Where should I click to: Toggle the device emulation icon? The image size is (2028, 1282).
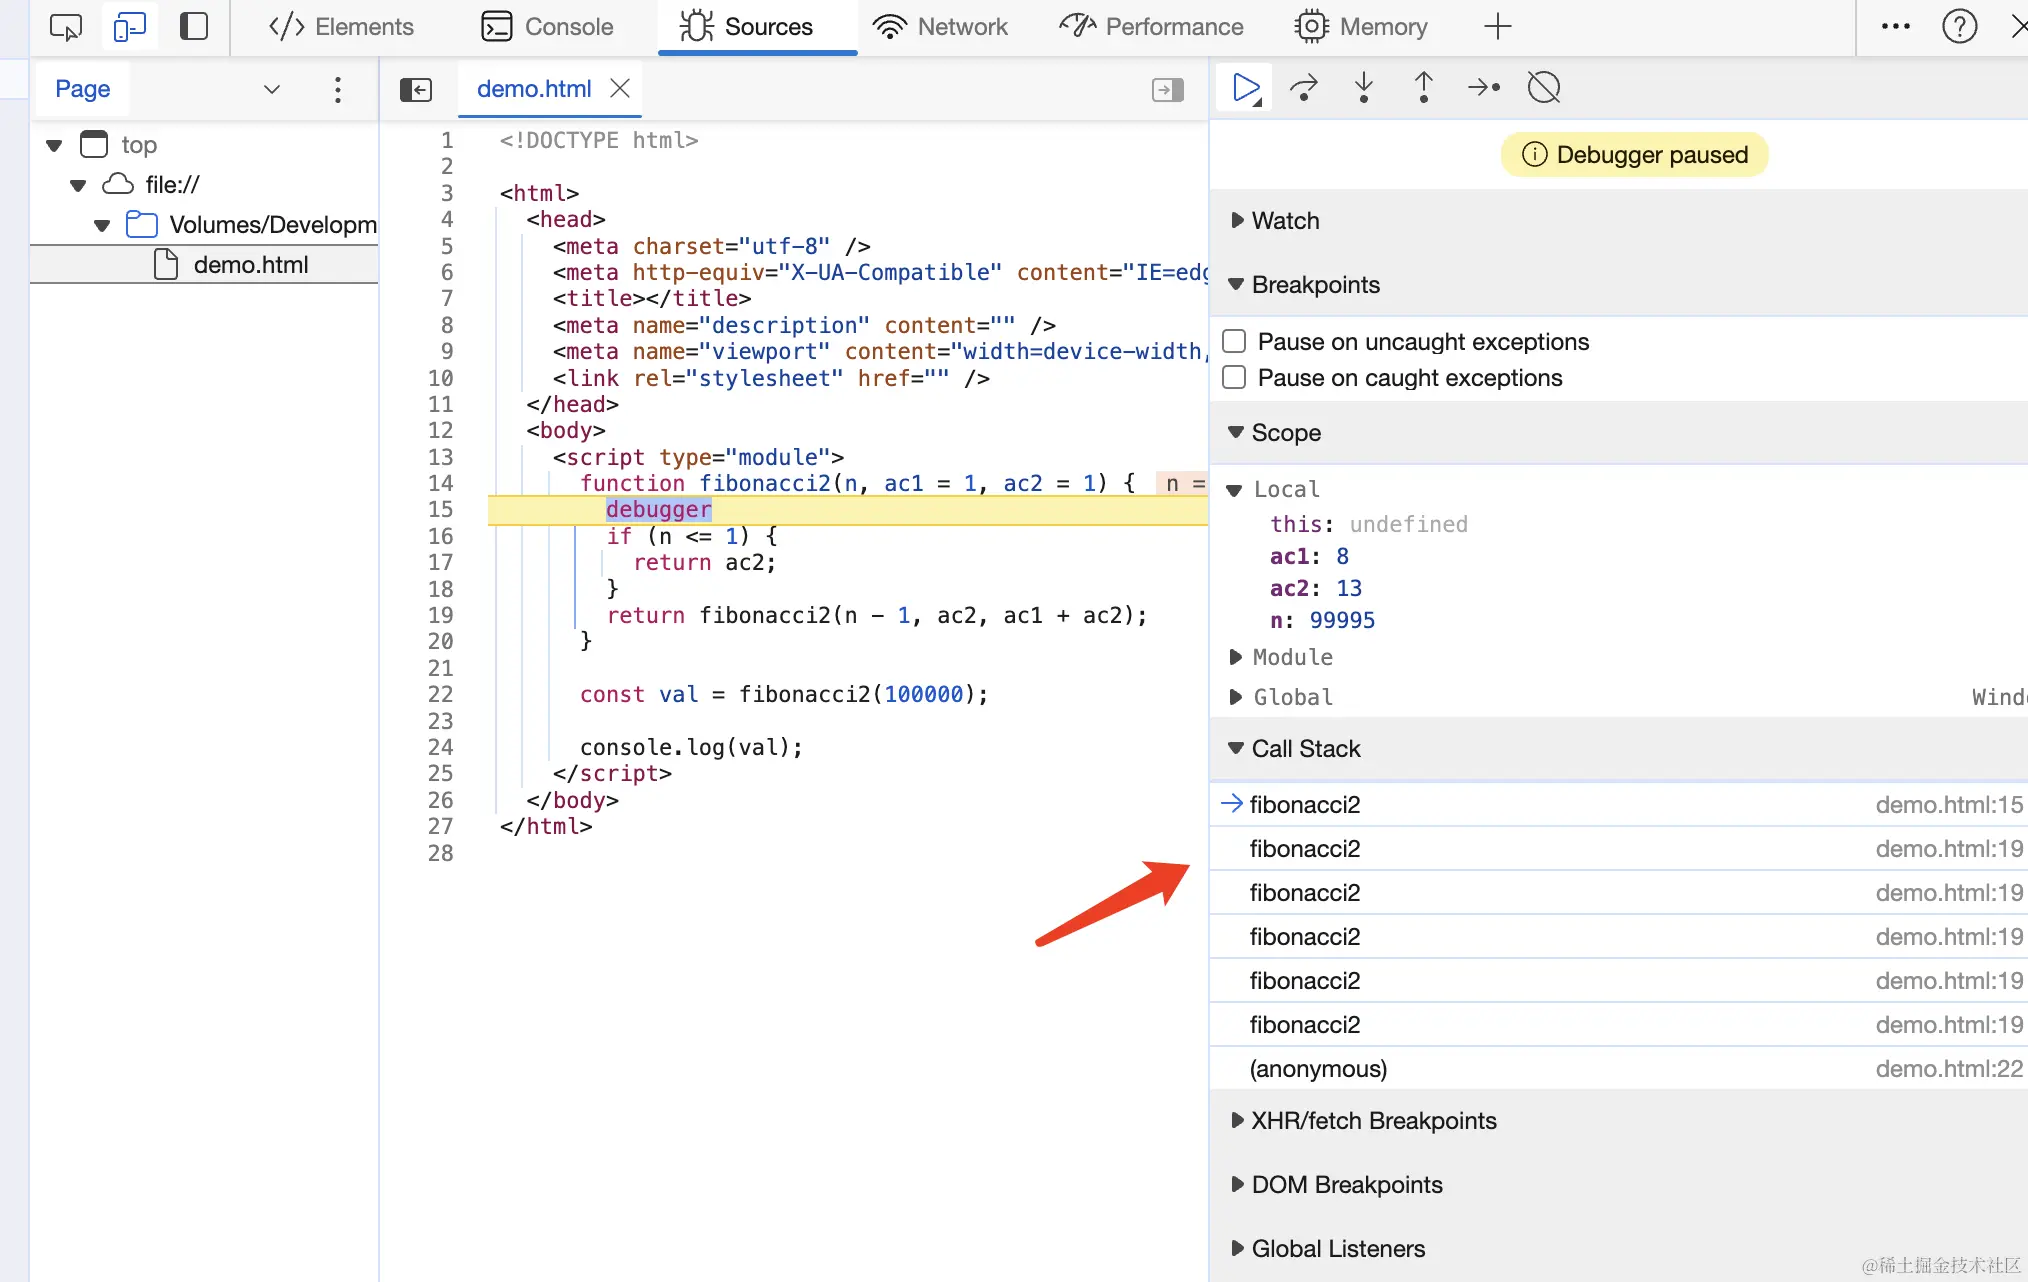point(130,27)
